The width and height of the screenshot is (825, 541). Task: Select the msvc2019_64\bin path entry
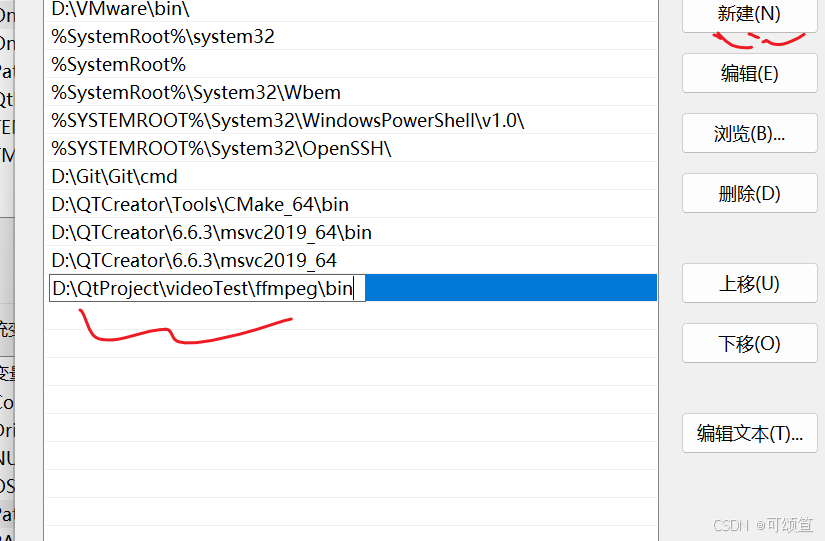coord(351,232)
